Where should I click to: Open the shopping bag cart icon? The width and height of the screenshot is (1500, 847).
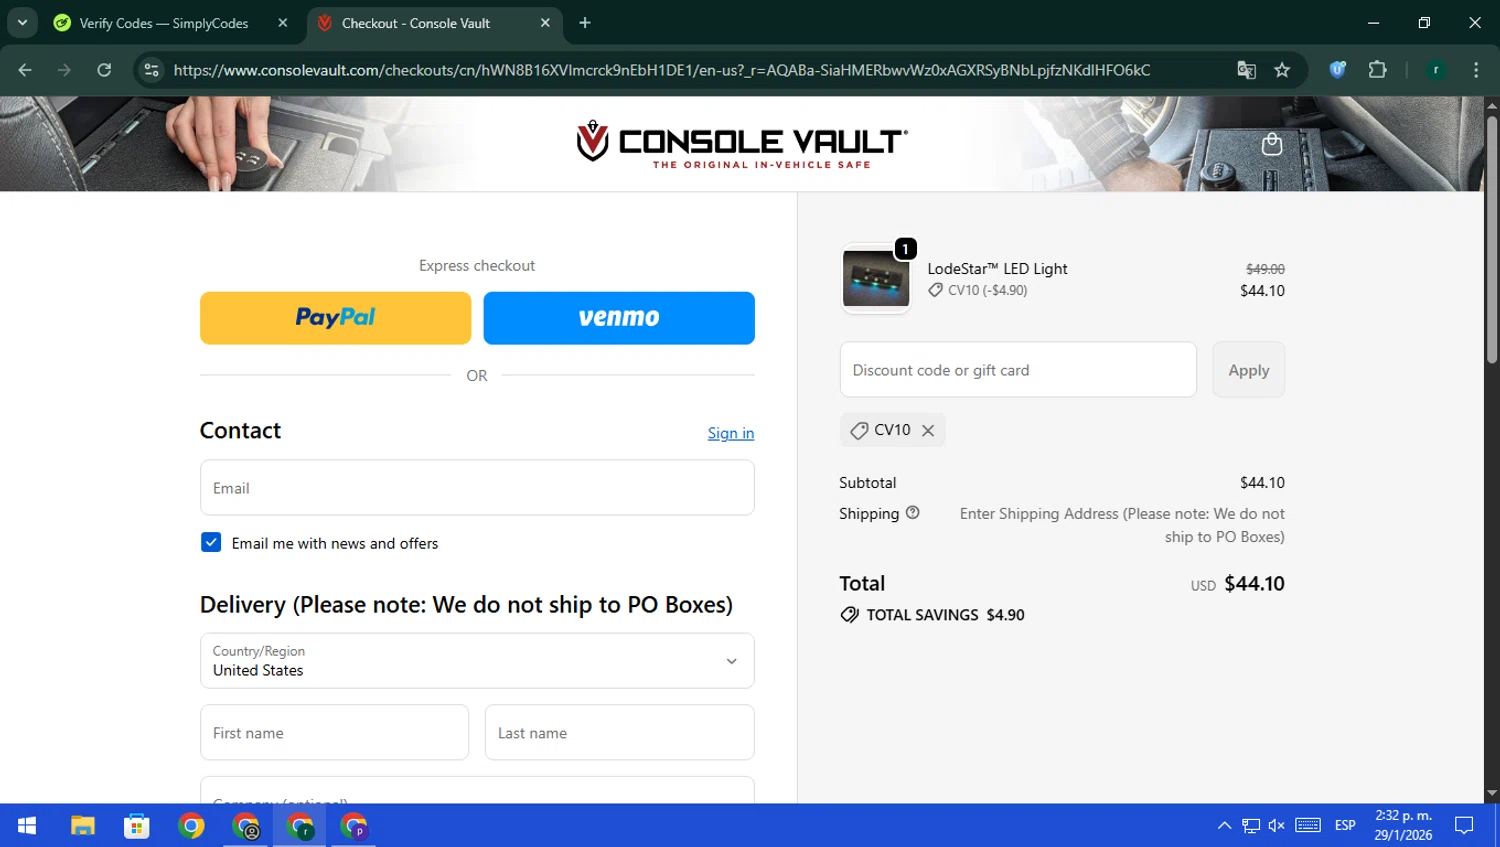click(x=1271, y=144)
